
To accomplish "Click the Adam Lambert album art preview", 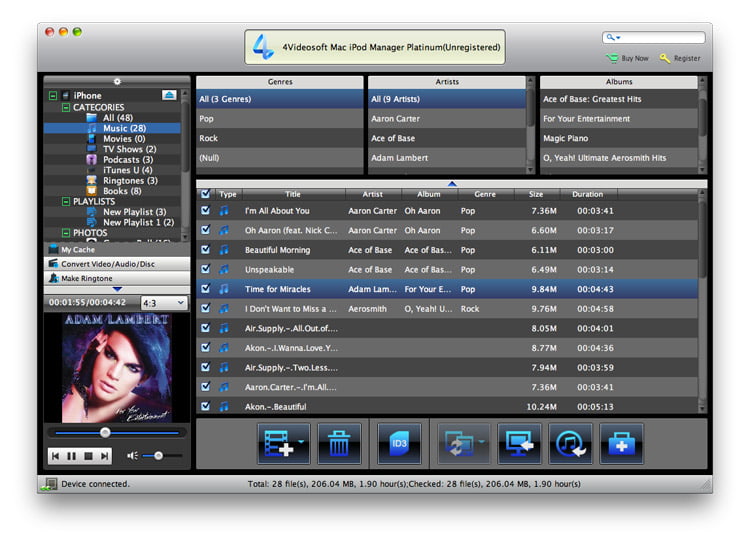I will pos(117,367).
